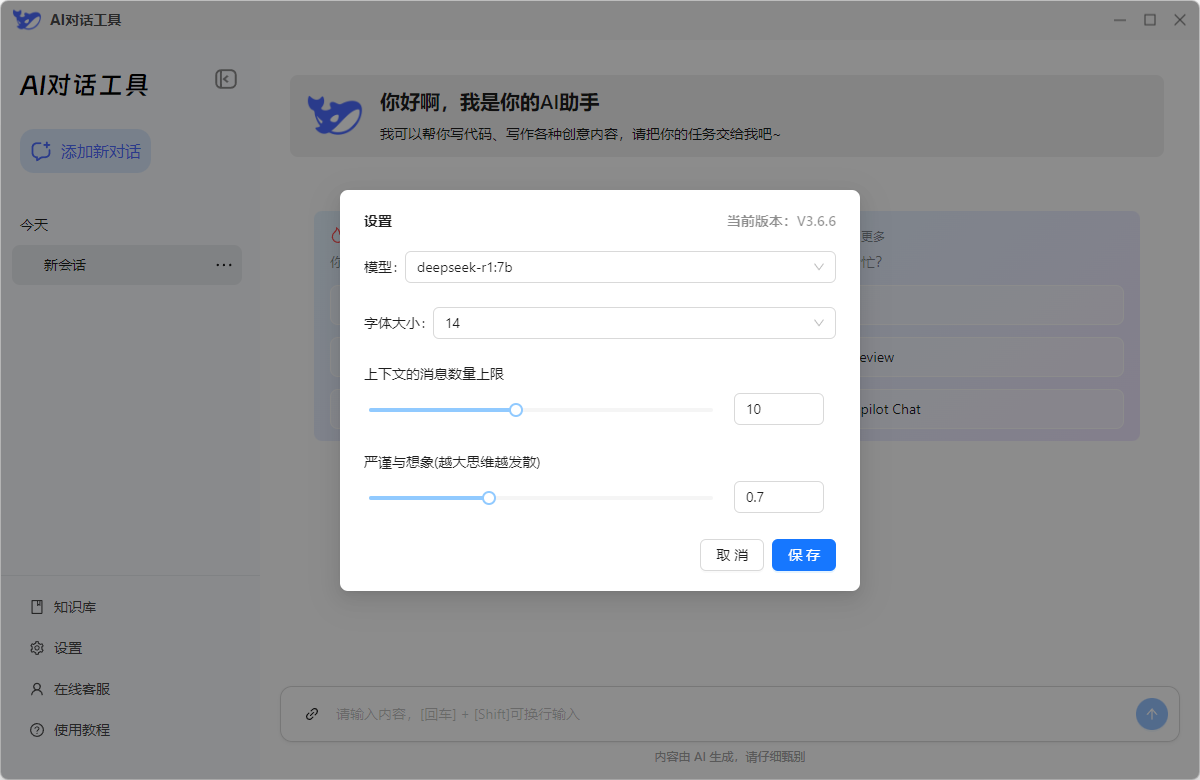The image size is (1200, 780).
Task: Click the message input text area
Action: [730, 714]
